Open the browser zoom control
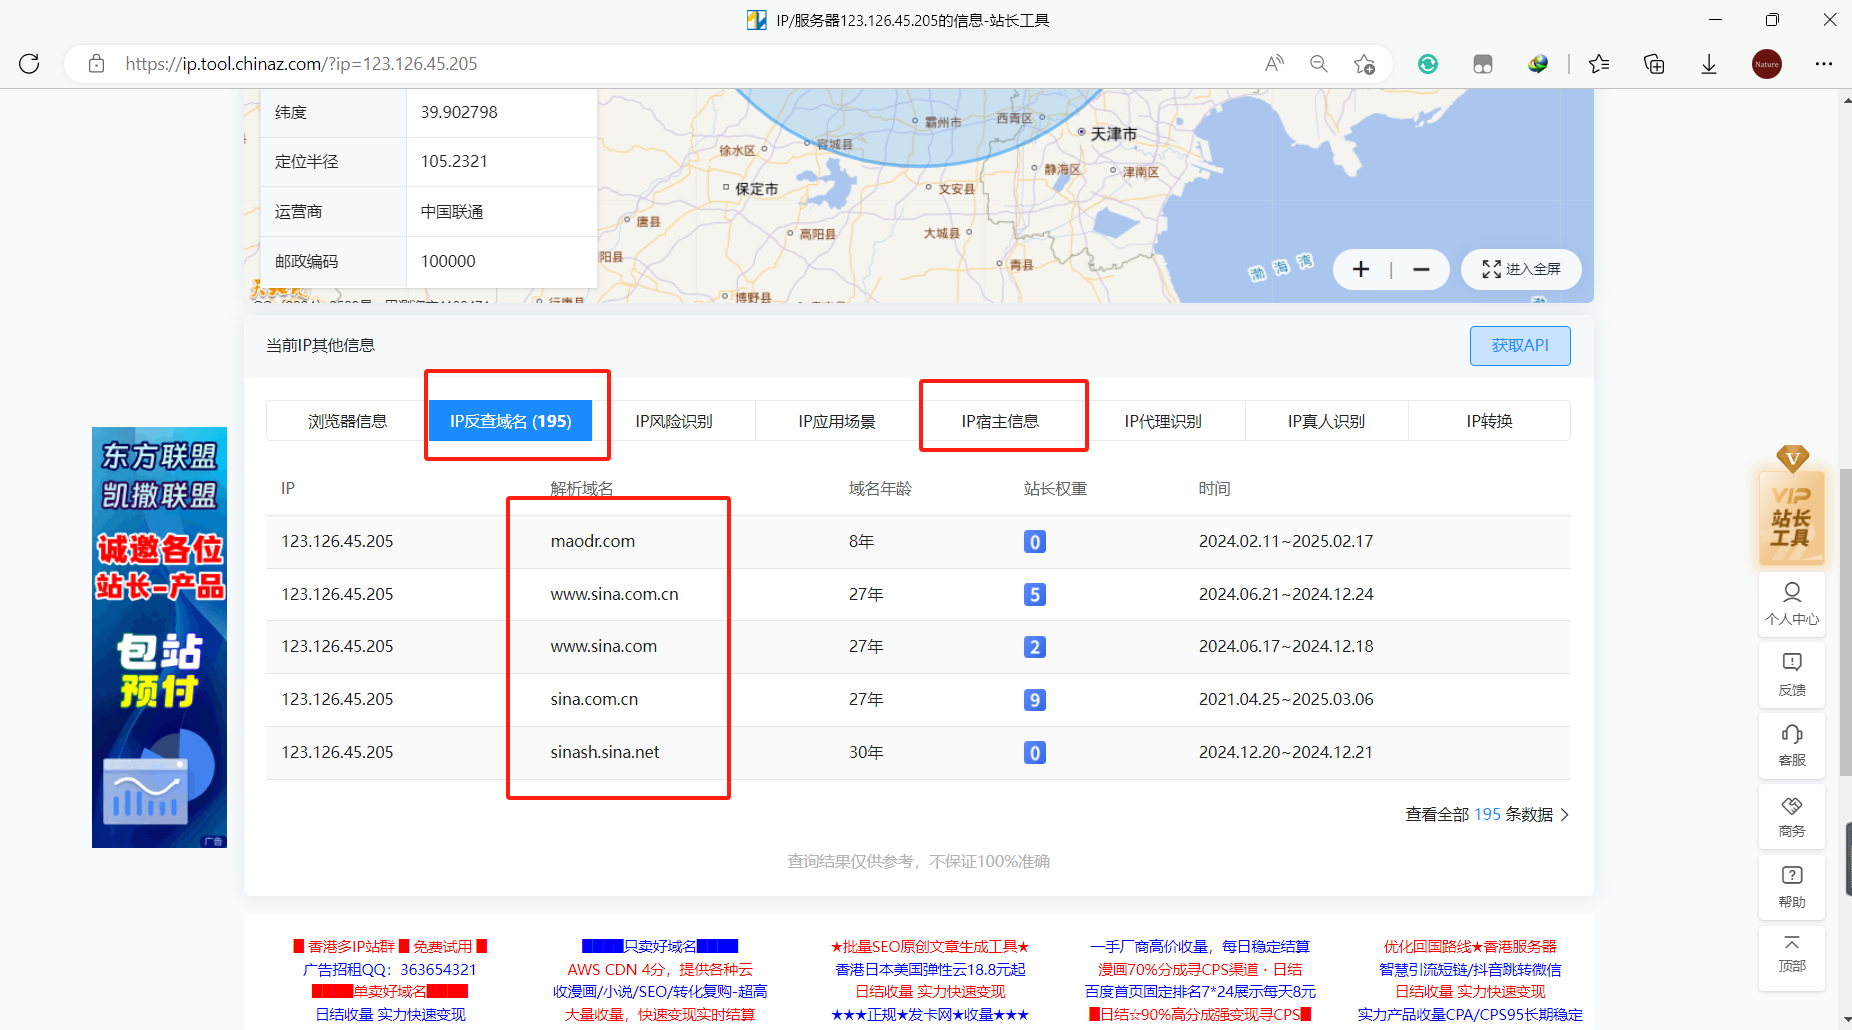The height and width of the screenshot is (1030, 1852). tap(1319, 64)
